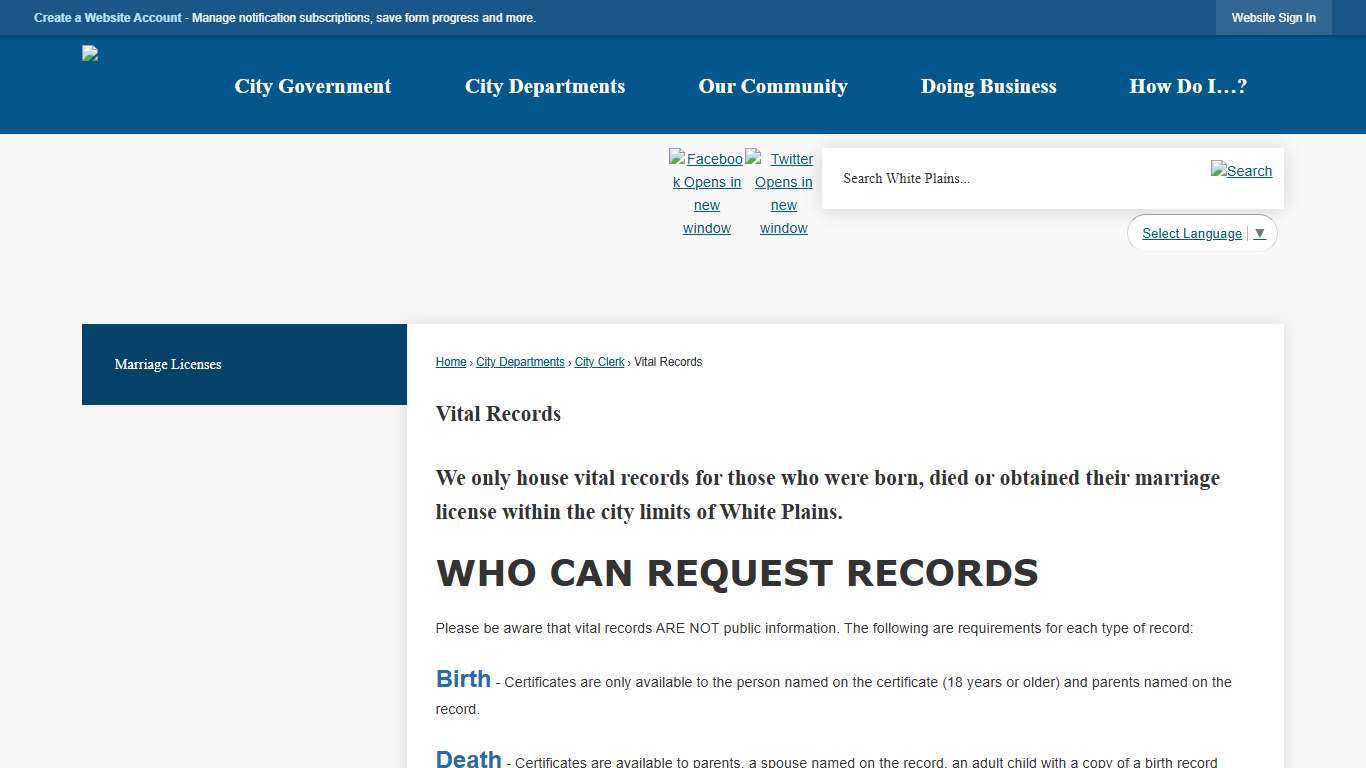Go to Home via breadcrumb
Image resolution: width=1366 pixels, height=768 pixels.
tap(451, 362)
